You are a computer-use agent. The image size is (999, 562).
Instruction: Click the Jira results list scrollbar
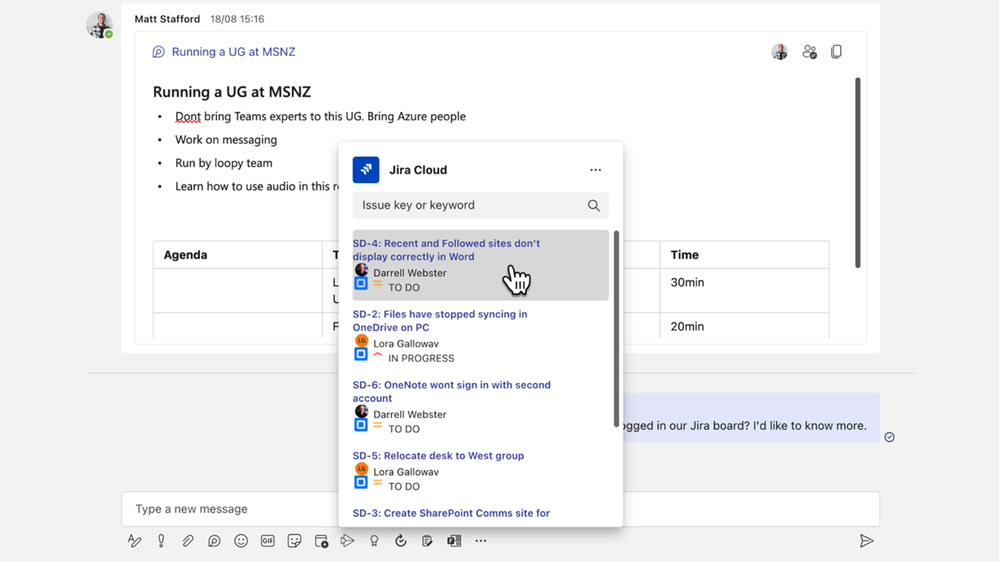click(616, 329)
